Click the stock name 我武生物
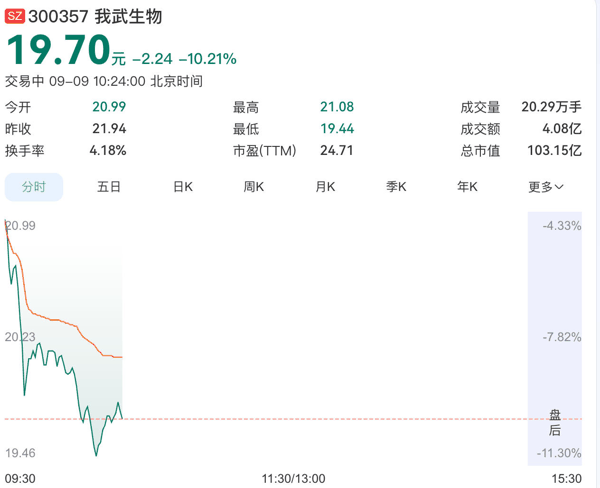The image size is (600, 488). coord(129,16)
